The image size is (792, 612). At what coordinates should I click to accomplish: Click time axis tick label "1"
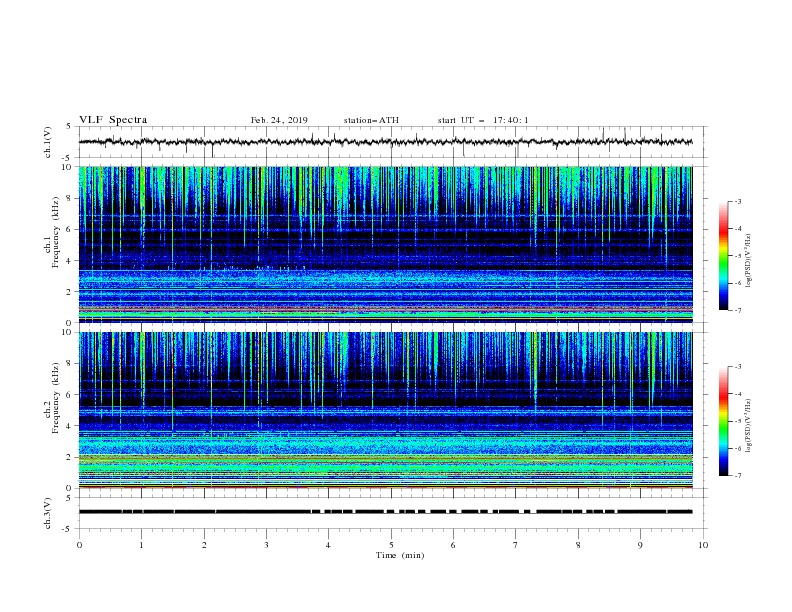point(141,545)
